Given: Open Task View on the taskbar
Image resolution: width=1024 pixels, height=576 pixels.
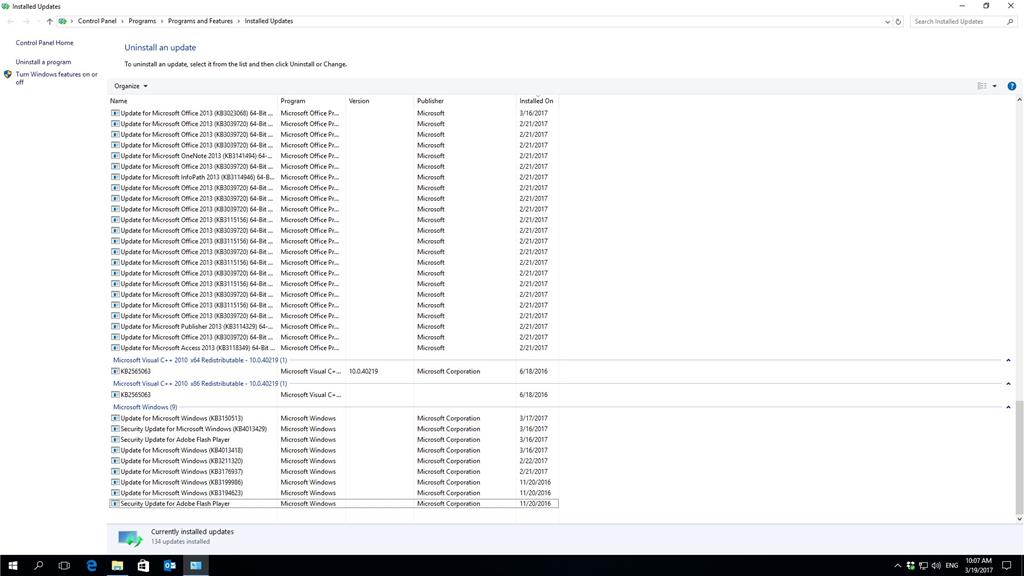Looking at the screenshot, I should point(64,566).
